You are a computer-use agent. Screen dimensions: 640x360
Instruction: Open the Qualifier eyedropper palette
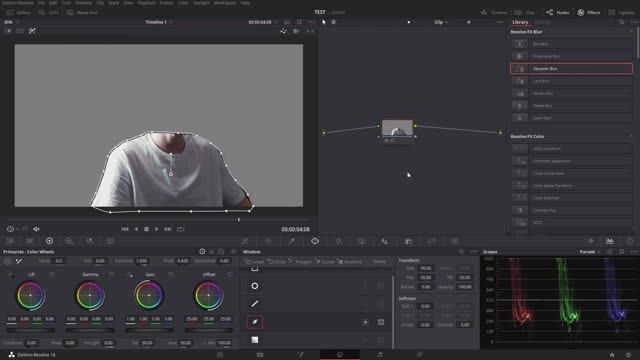tap(291, 241)
